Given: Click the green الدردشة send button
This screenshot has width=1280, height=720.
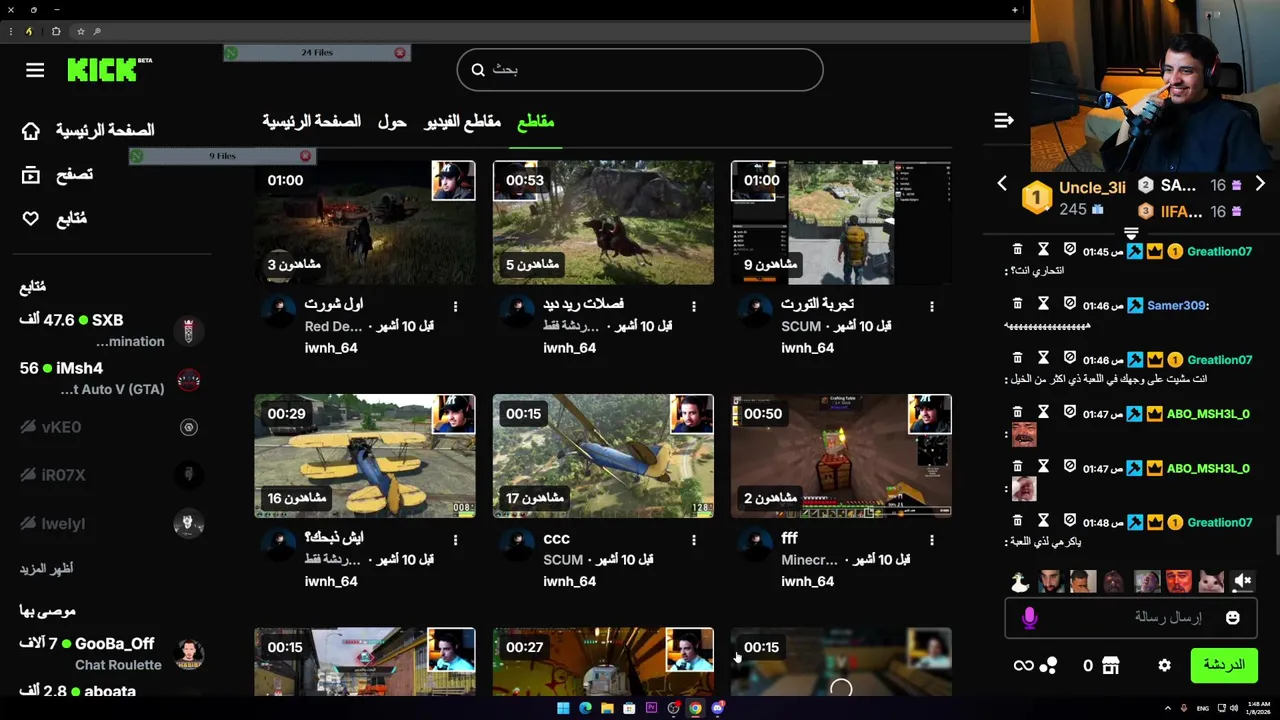Looking at the screenshot, I should click(1224, 665).
